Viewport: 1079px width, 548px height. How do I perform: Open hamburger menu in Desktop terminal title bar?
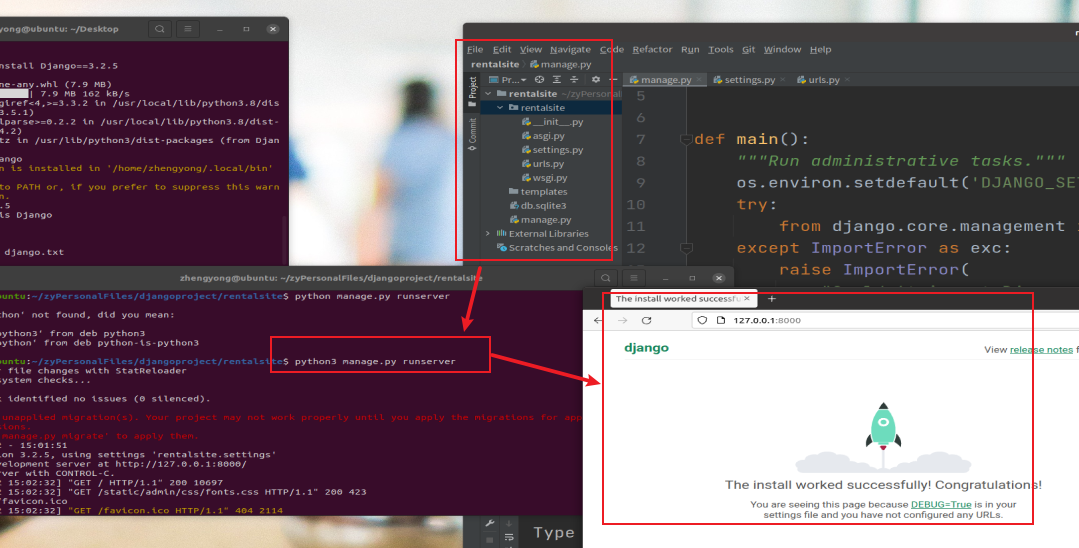[x=187, y=29]
